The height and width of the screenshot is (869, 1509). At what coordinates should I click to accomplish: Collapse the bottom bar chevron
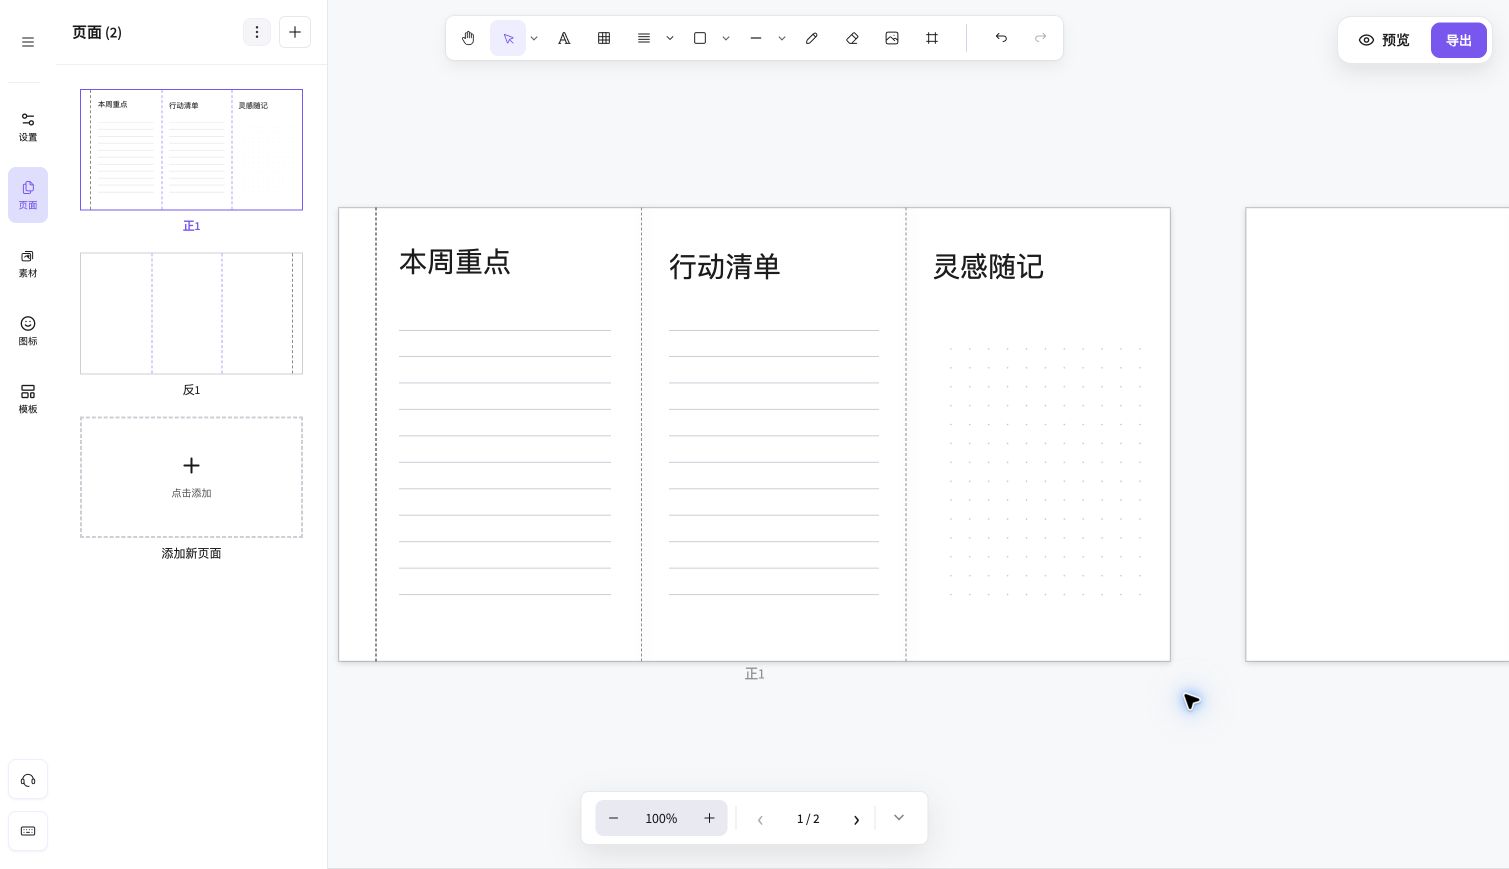(x=899, y=818)
